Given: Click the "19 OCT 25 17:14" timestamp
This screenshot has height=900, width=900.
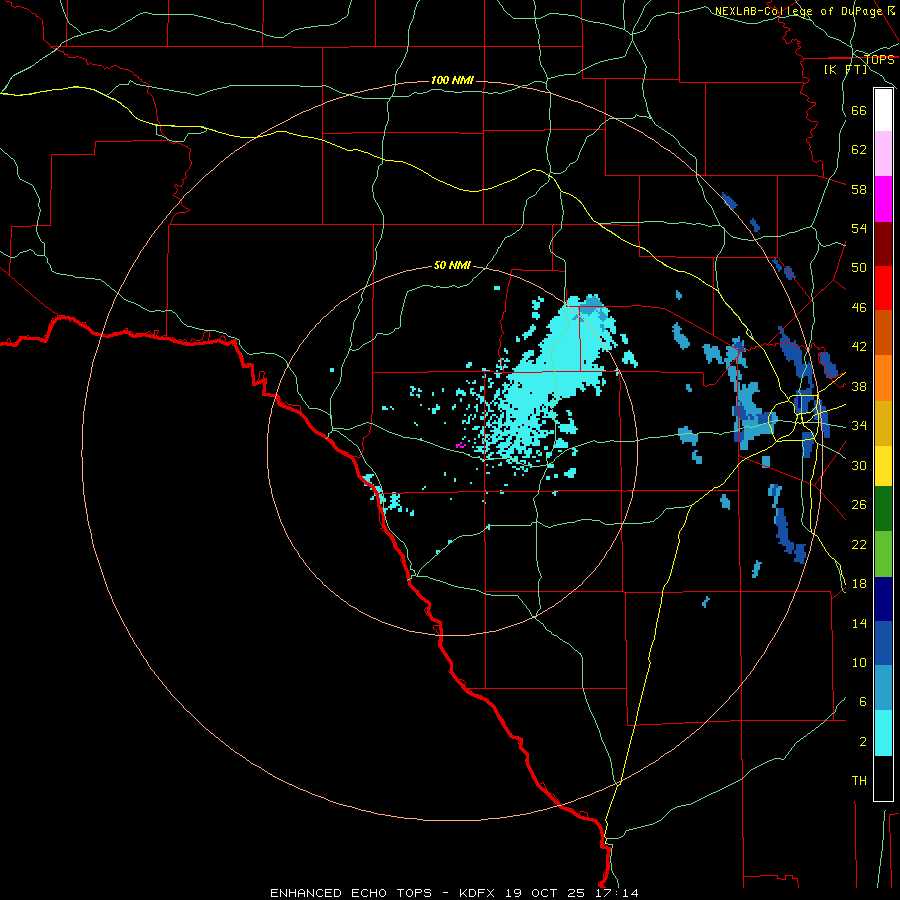Looking at the screenshot, I should point(572,893).
